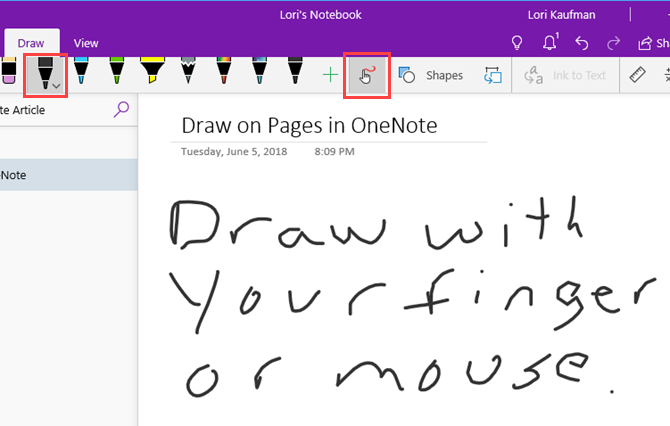
Task: Select the eraser tool
Action: (9, 71)
